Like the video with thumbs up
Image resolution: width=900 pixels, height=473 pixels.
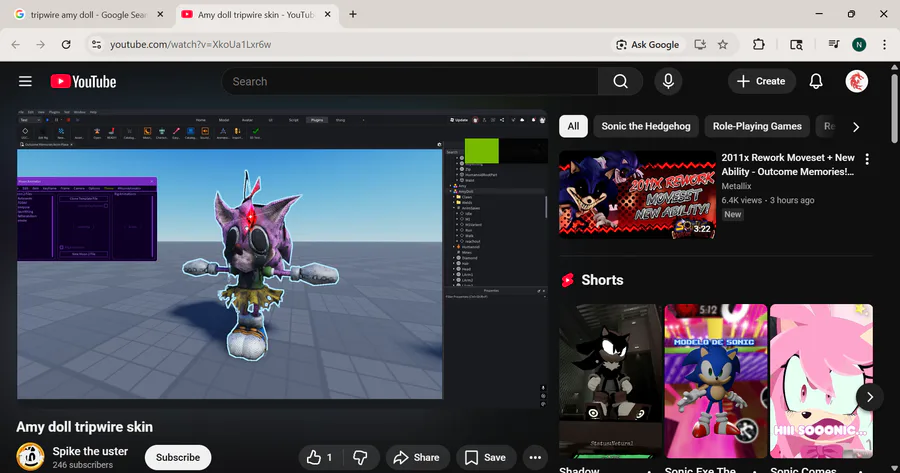tap(320, 458)
